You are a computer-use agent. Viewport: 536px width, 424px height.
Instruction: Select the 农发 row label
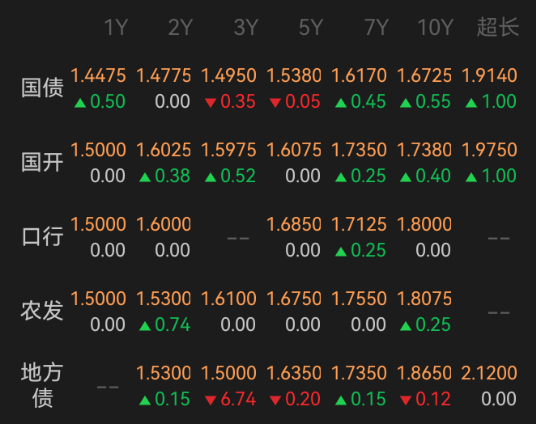pyautogui.click(x=42, y=311)
